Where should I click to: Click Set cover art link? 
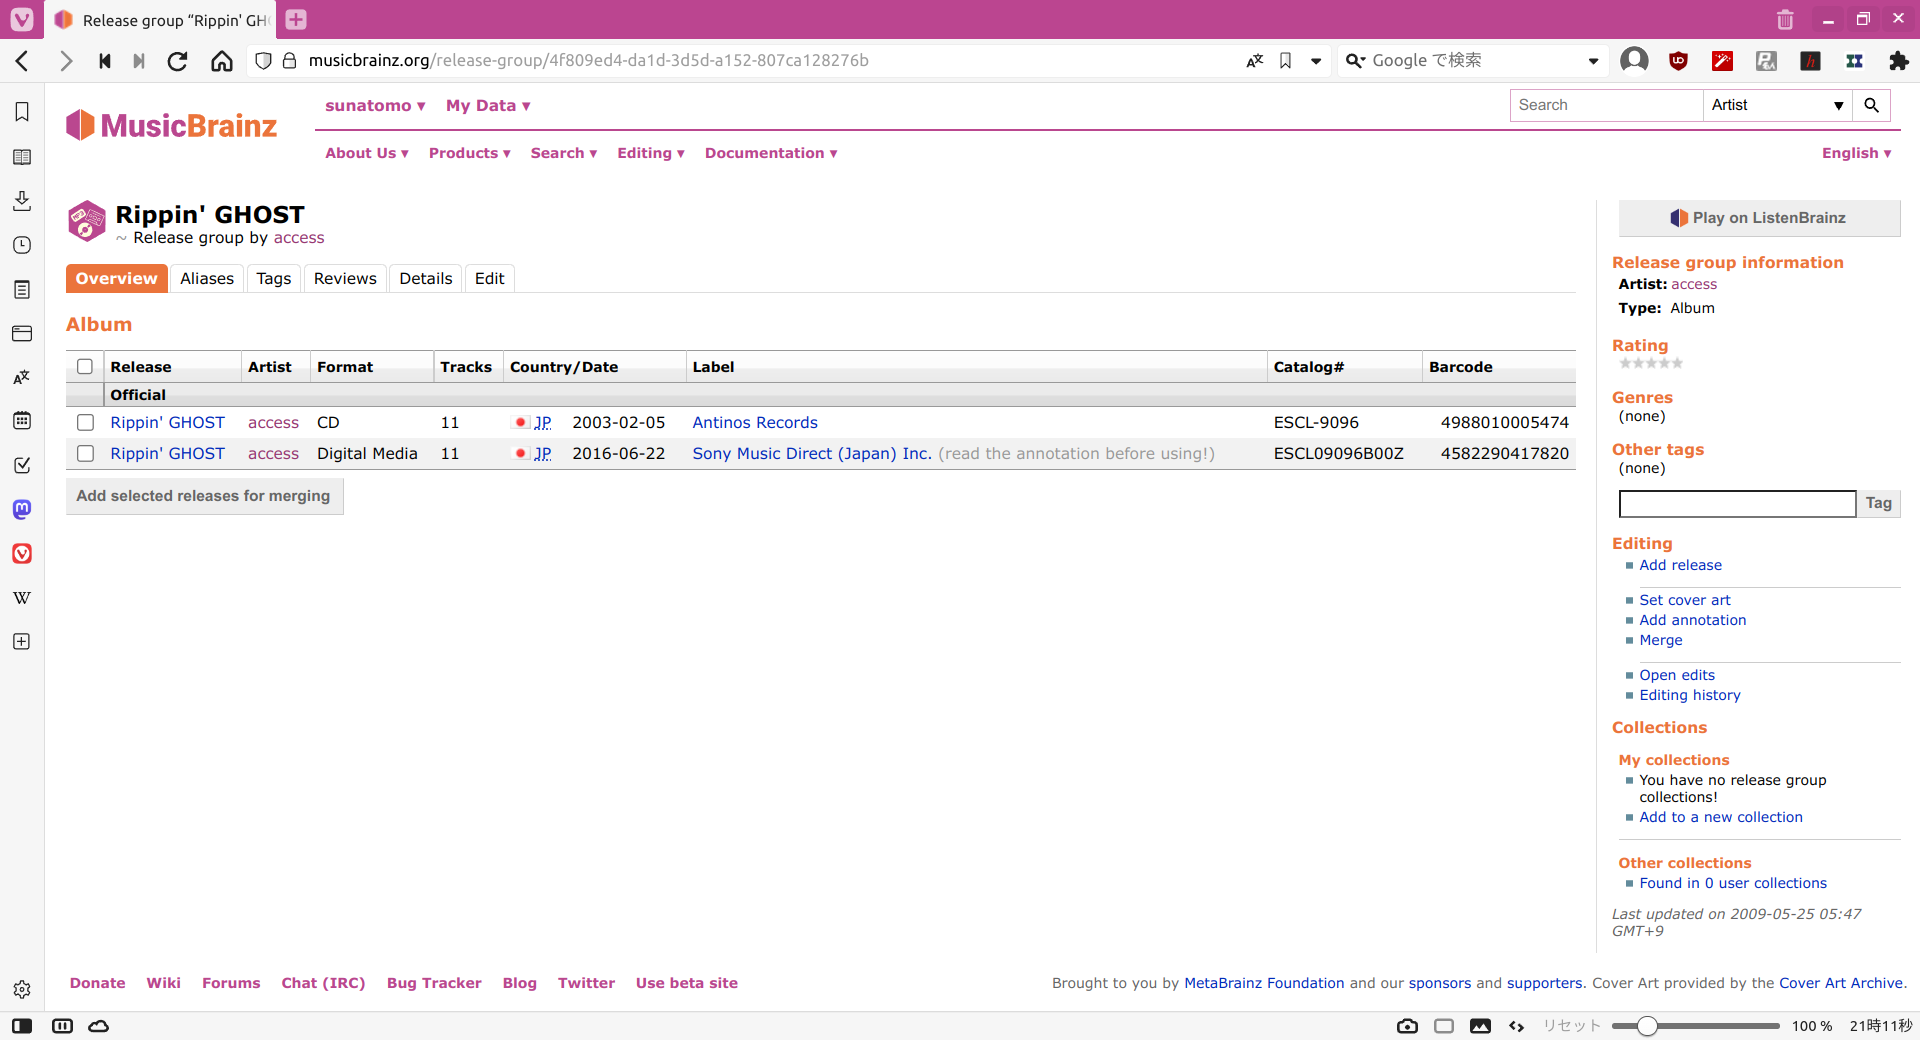1685,600
